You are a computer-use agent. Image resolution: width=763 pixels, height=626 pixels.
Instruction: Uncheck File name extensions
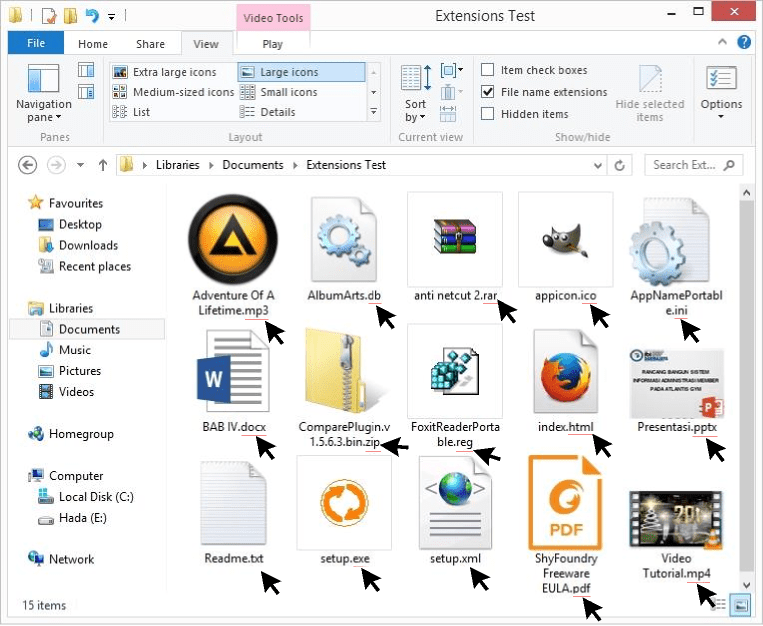[488, 92]
